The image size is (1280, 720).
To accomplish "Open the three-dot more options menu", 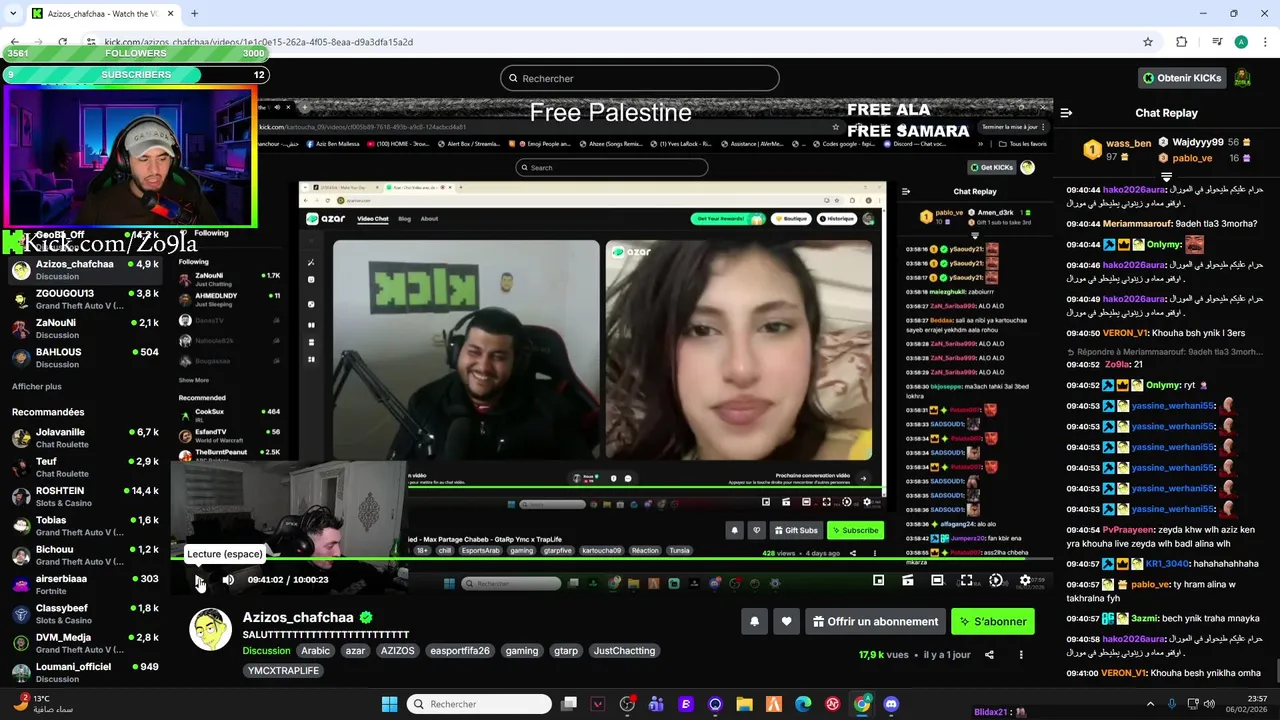I will [1021, 655].
